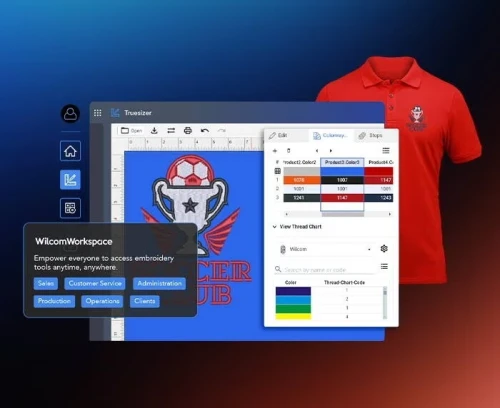This screenshot has width=500, height=408.
Task: Click the print icon in toolbar
Action: click(188, 131)
